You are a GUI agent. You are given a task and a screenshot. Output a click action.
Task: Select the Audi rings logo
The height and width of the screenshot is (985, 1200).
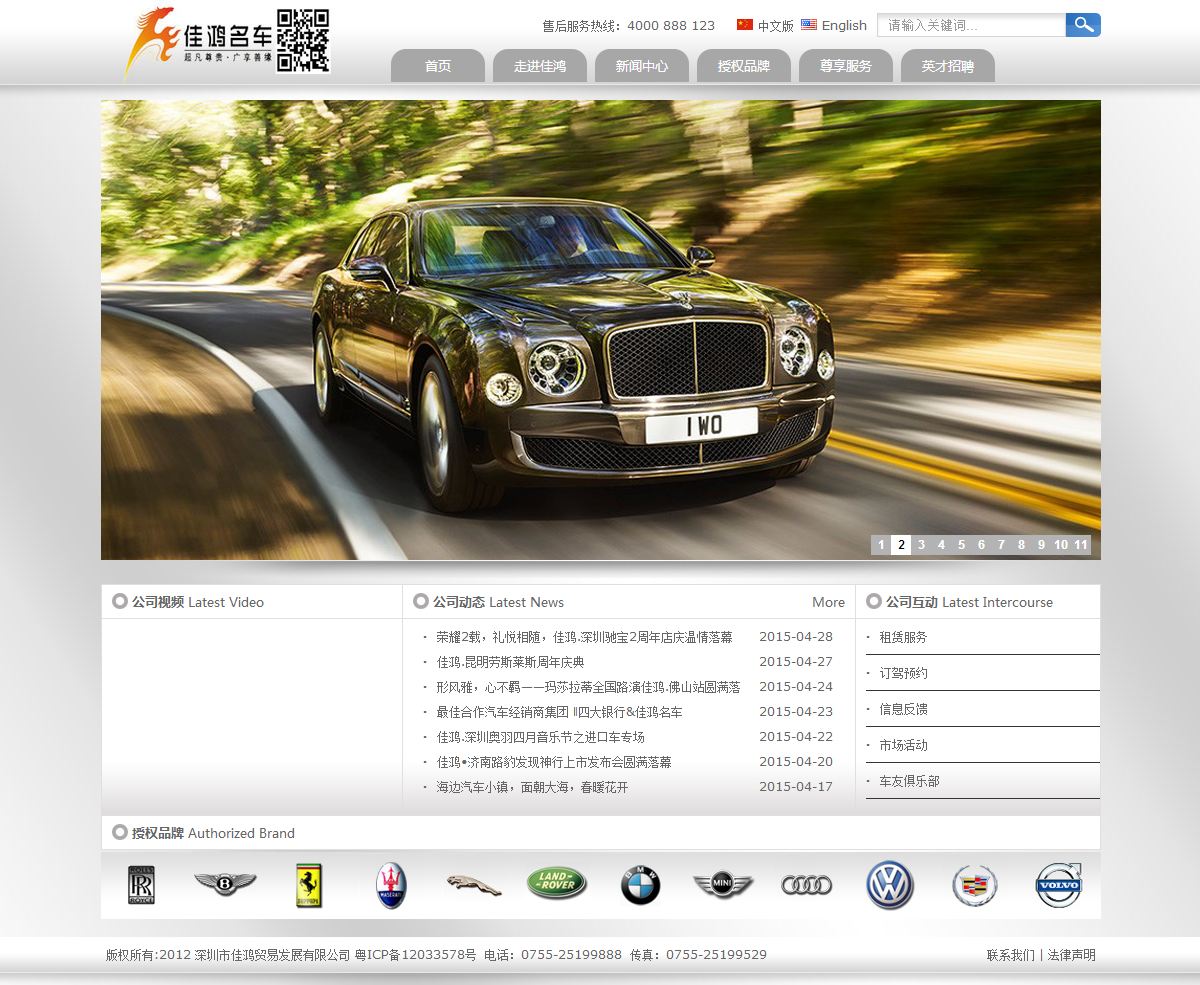806,885
